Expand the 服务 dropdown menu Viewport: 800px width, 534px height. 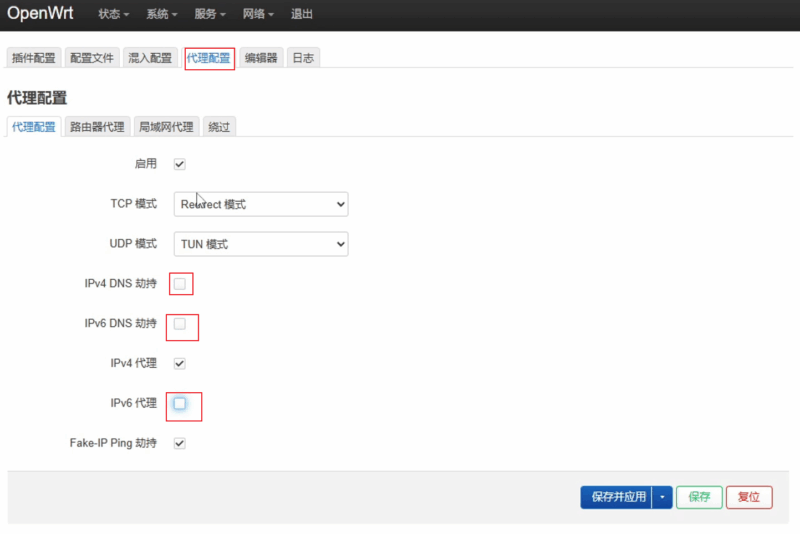[x=210, y=15]
